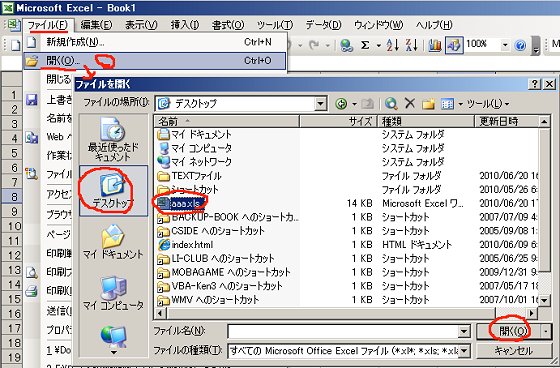560x368 pixels.
Task: Expand the ファイルの種類 file type dropdown
Action: pyautogui.click(x=464, y=350)
